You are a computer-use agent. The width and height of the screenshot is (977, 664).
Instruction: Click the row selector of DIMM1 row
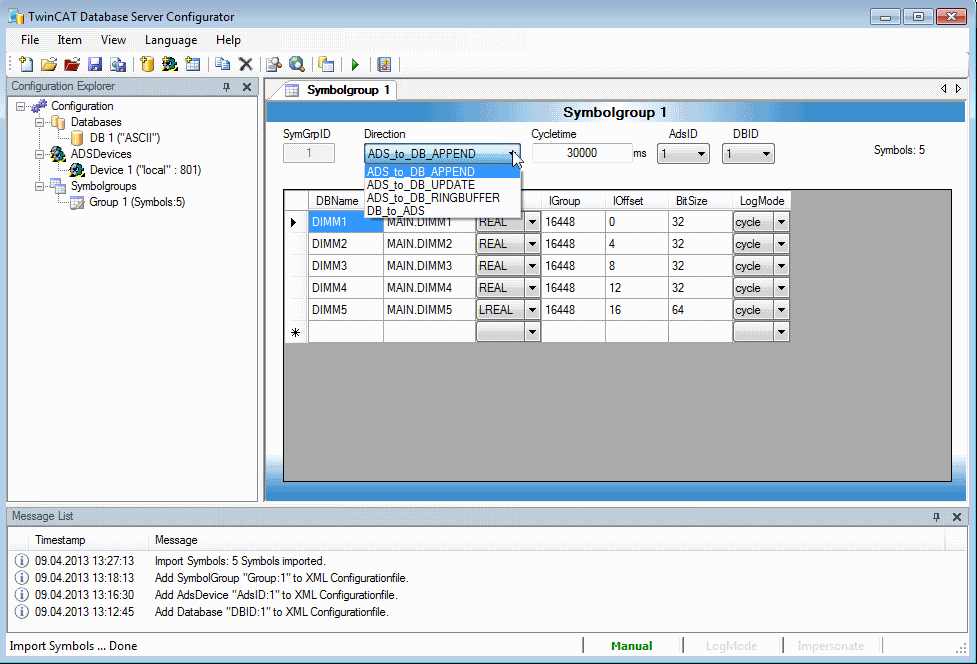coord(295,222)
